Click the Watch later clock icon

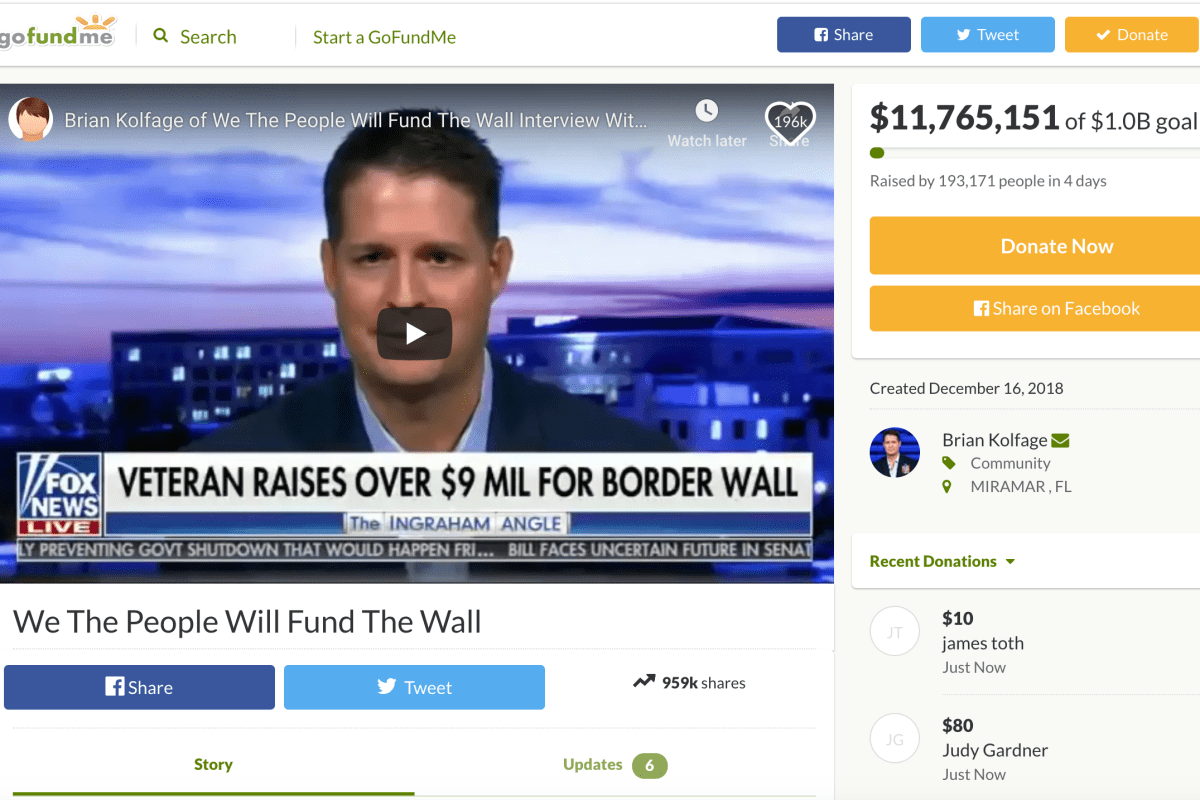[706, 110]
